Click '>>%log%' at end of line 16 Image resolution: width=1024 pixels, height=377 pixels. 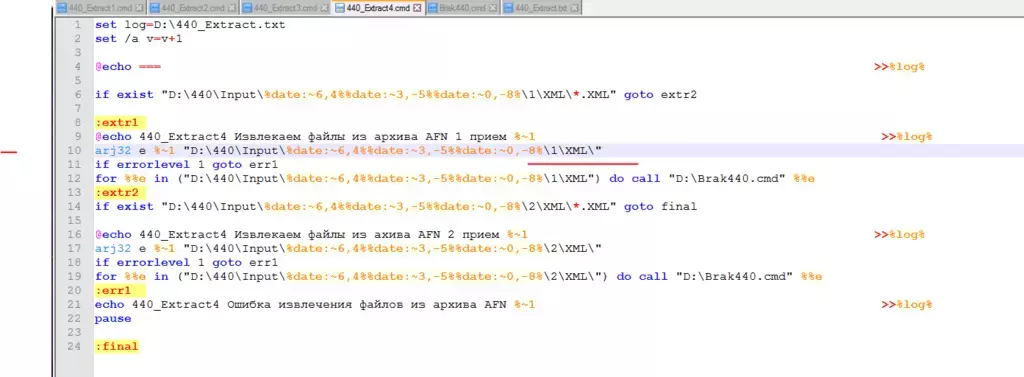coord(899,235)
